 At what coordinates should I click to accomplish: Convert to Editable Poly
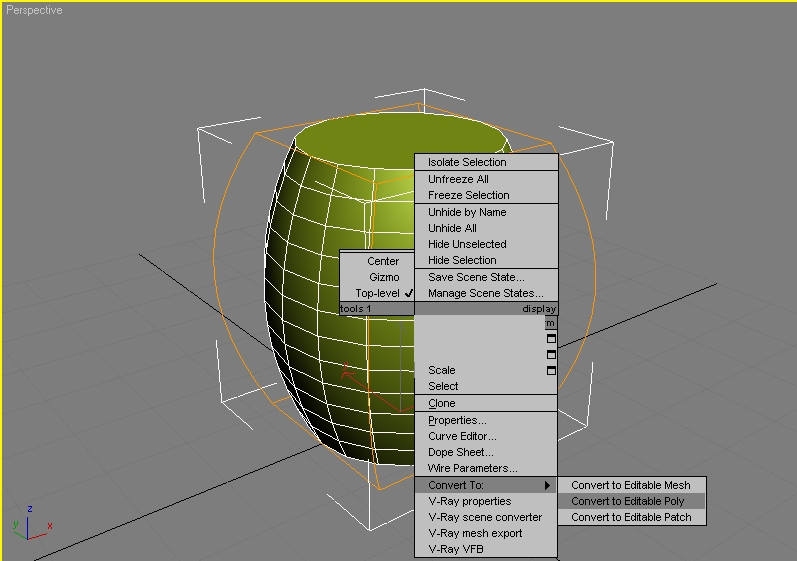[632, 501]
